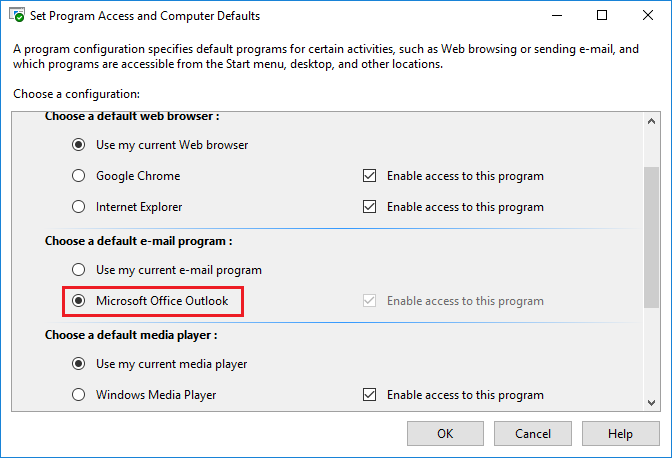Close the dialog with X button
This screenshot has height=458, width=672.
(648, 15)
